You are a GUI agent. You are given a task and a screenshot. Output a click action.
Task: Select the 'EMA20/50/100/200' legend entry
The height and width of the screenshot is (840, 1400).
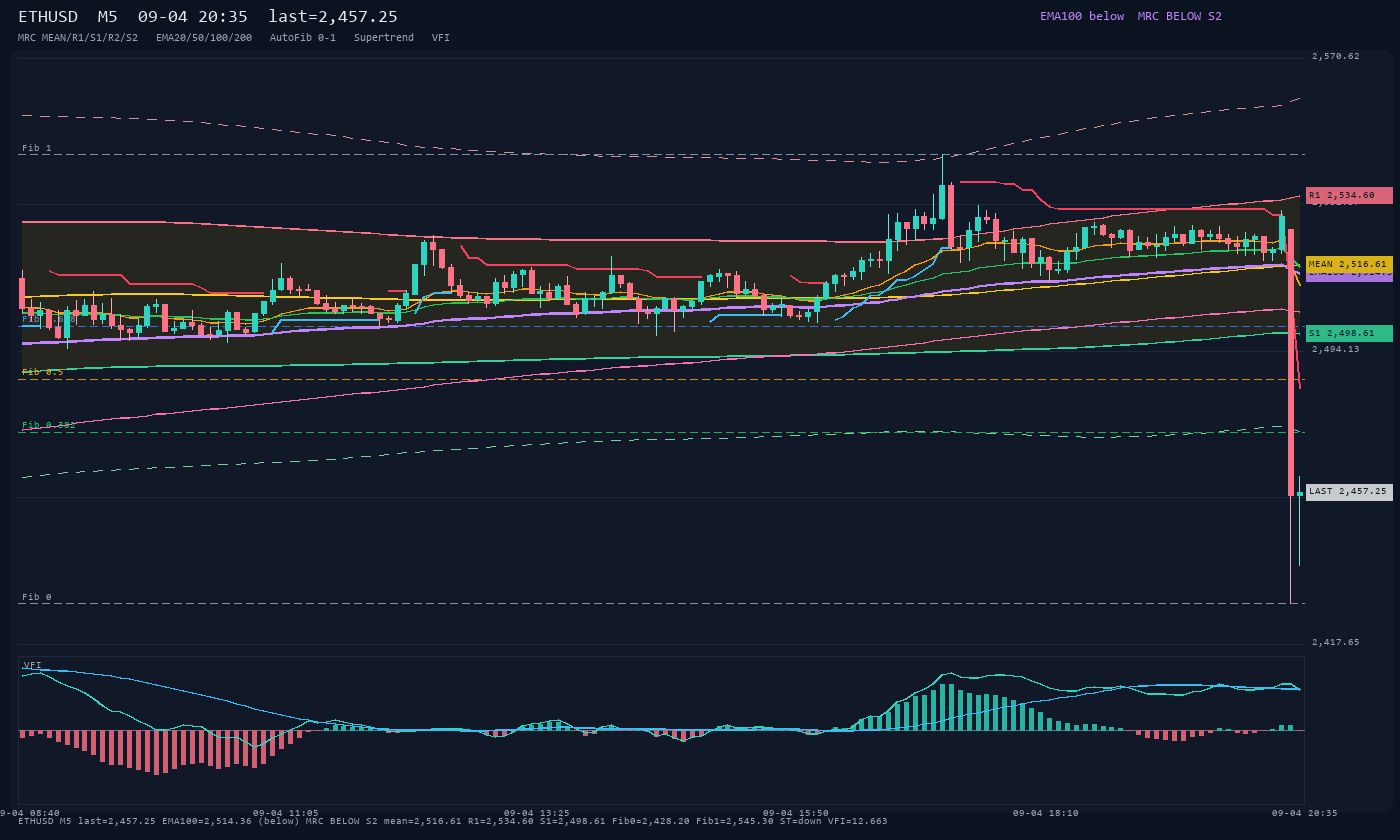204,37
